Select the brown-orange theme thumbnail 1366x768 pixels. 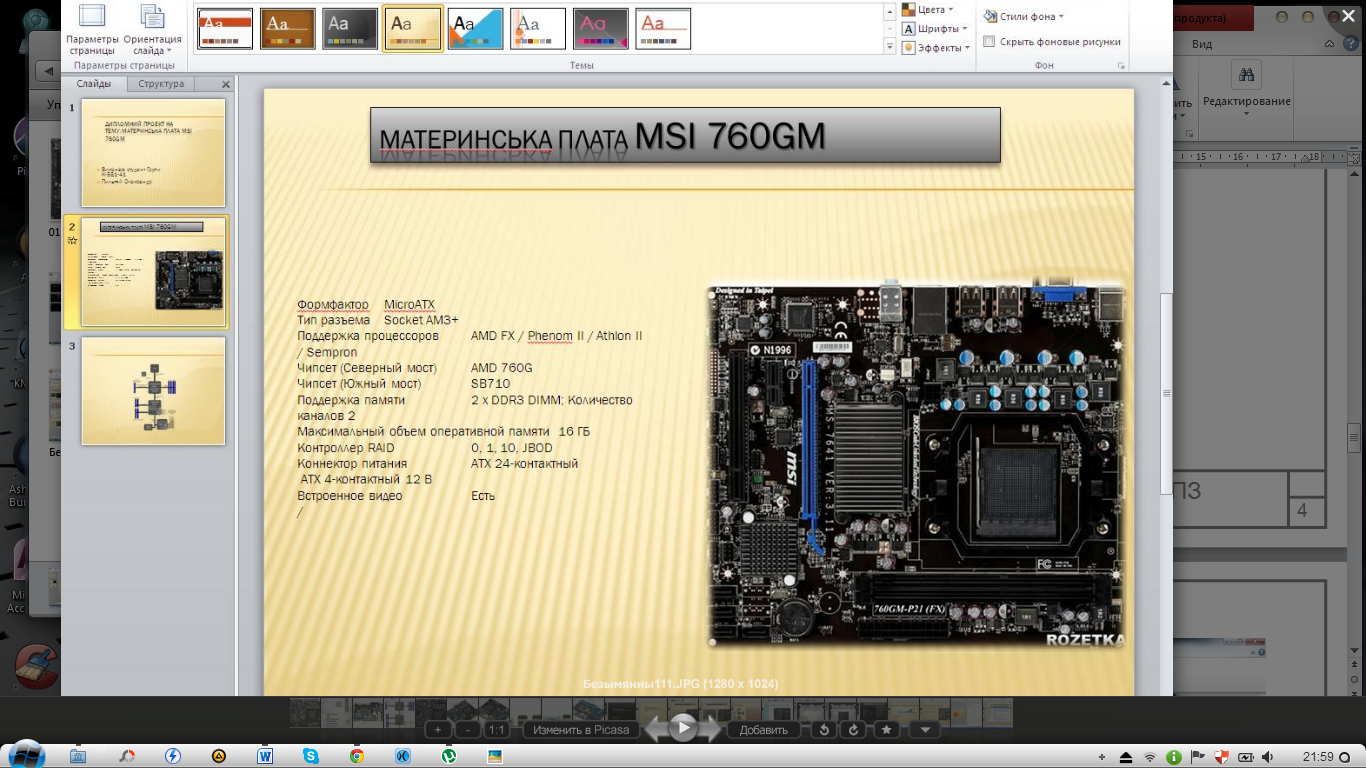pos(288,29)
